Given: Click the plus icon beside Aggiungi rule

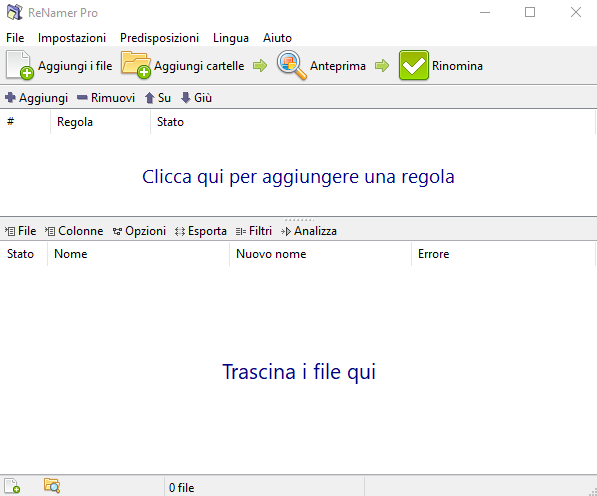Looking at the screenshot, I should (10, 98).
